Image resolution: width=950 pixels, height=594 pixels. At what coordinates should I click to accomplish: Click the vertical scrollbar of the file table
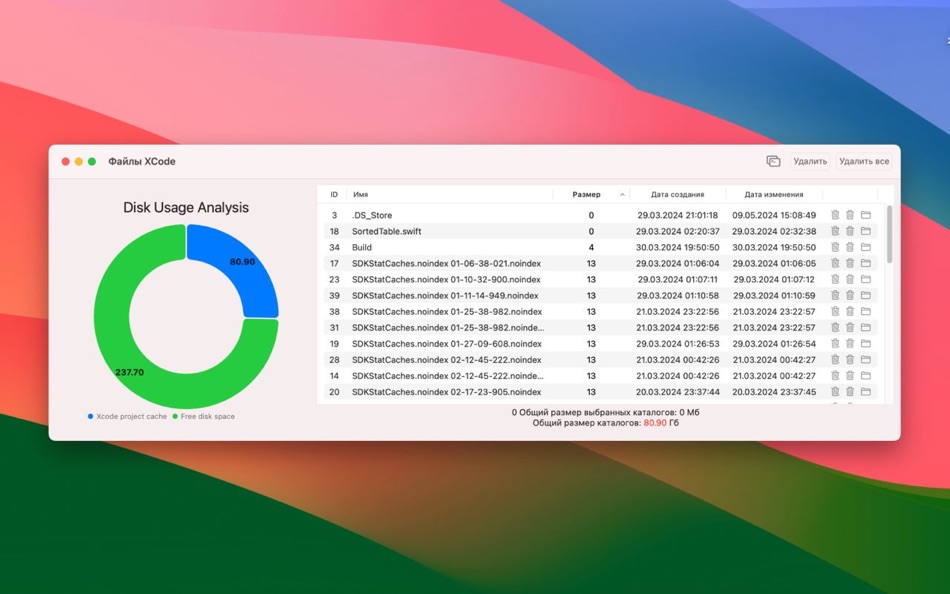click(x=889, y=234)
